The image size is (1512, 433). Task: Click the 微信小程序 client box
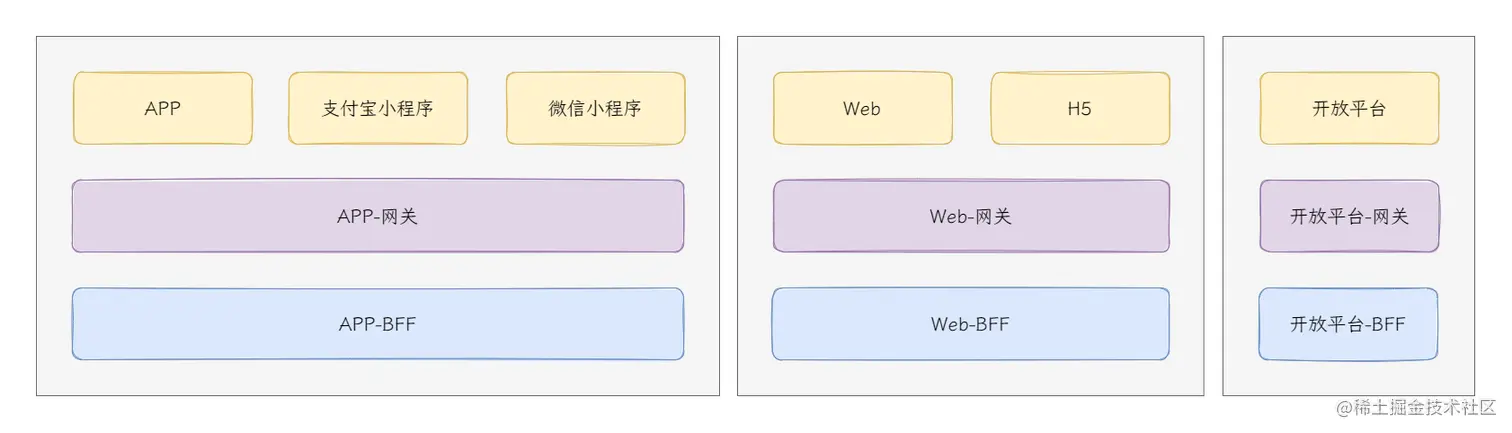point(595,108)
